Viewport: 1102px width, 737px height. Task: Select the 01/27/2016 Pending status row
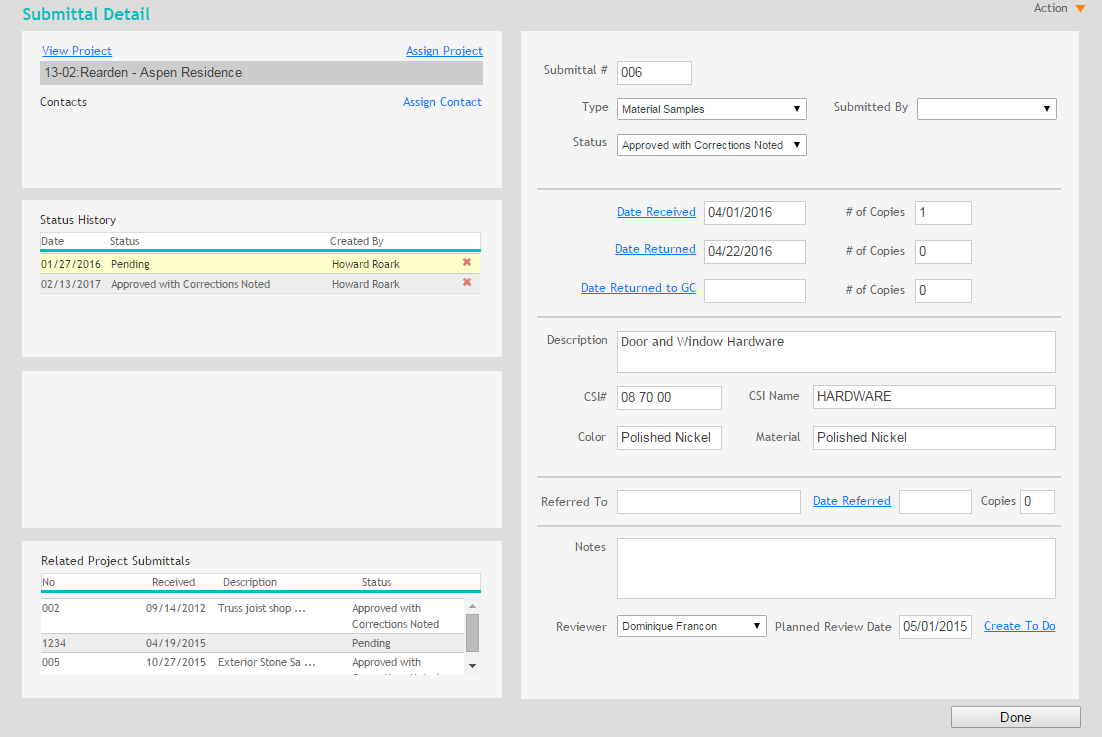(260, 264)
